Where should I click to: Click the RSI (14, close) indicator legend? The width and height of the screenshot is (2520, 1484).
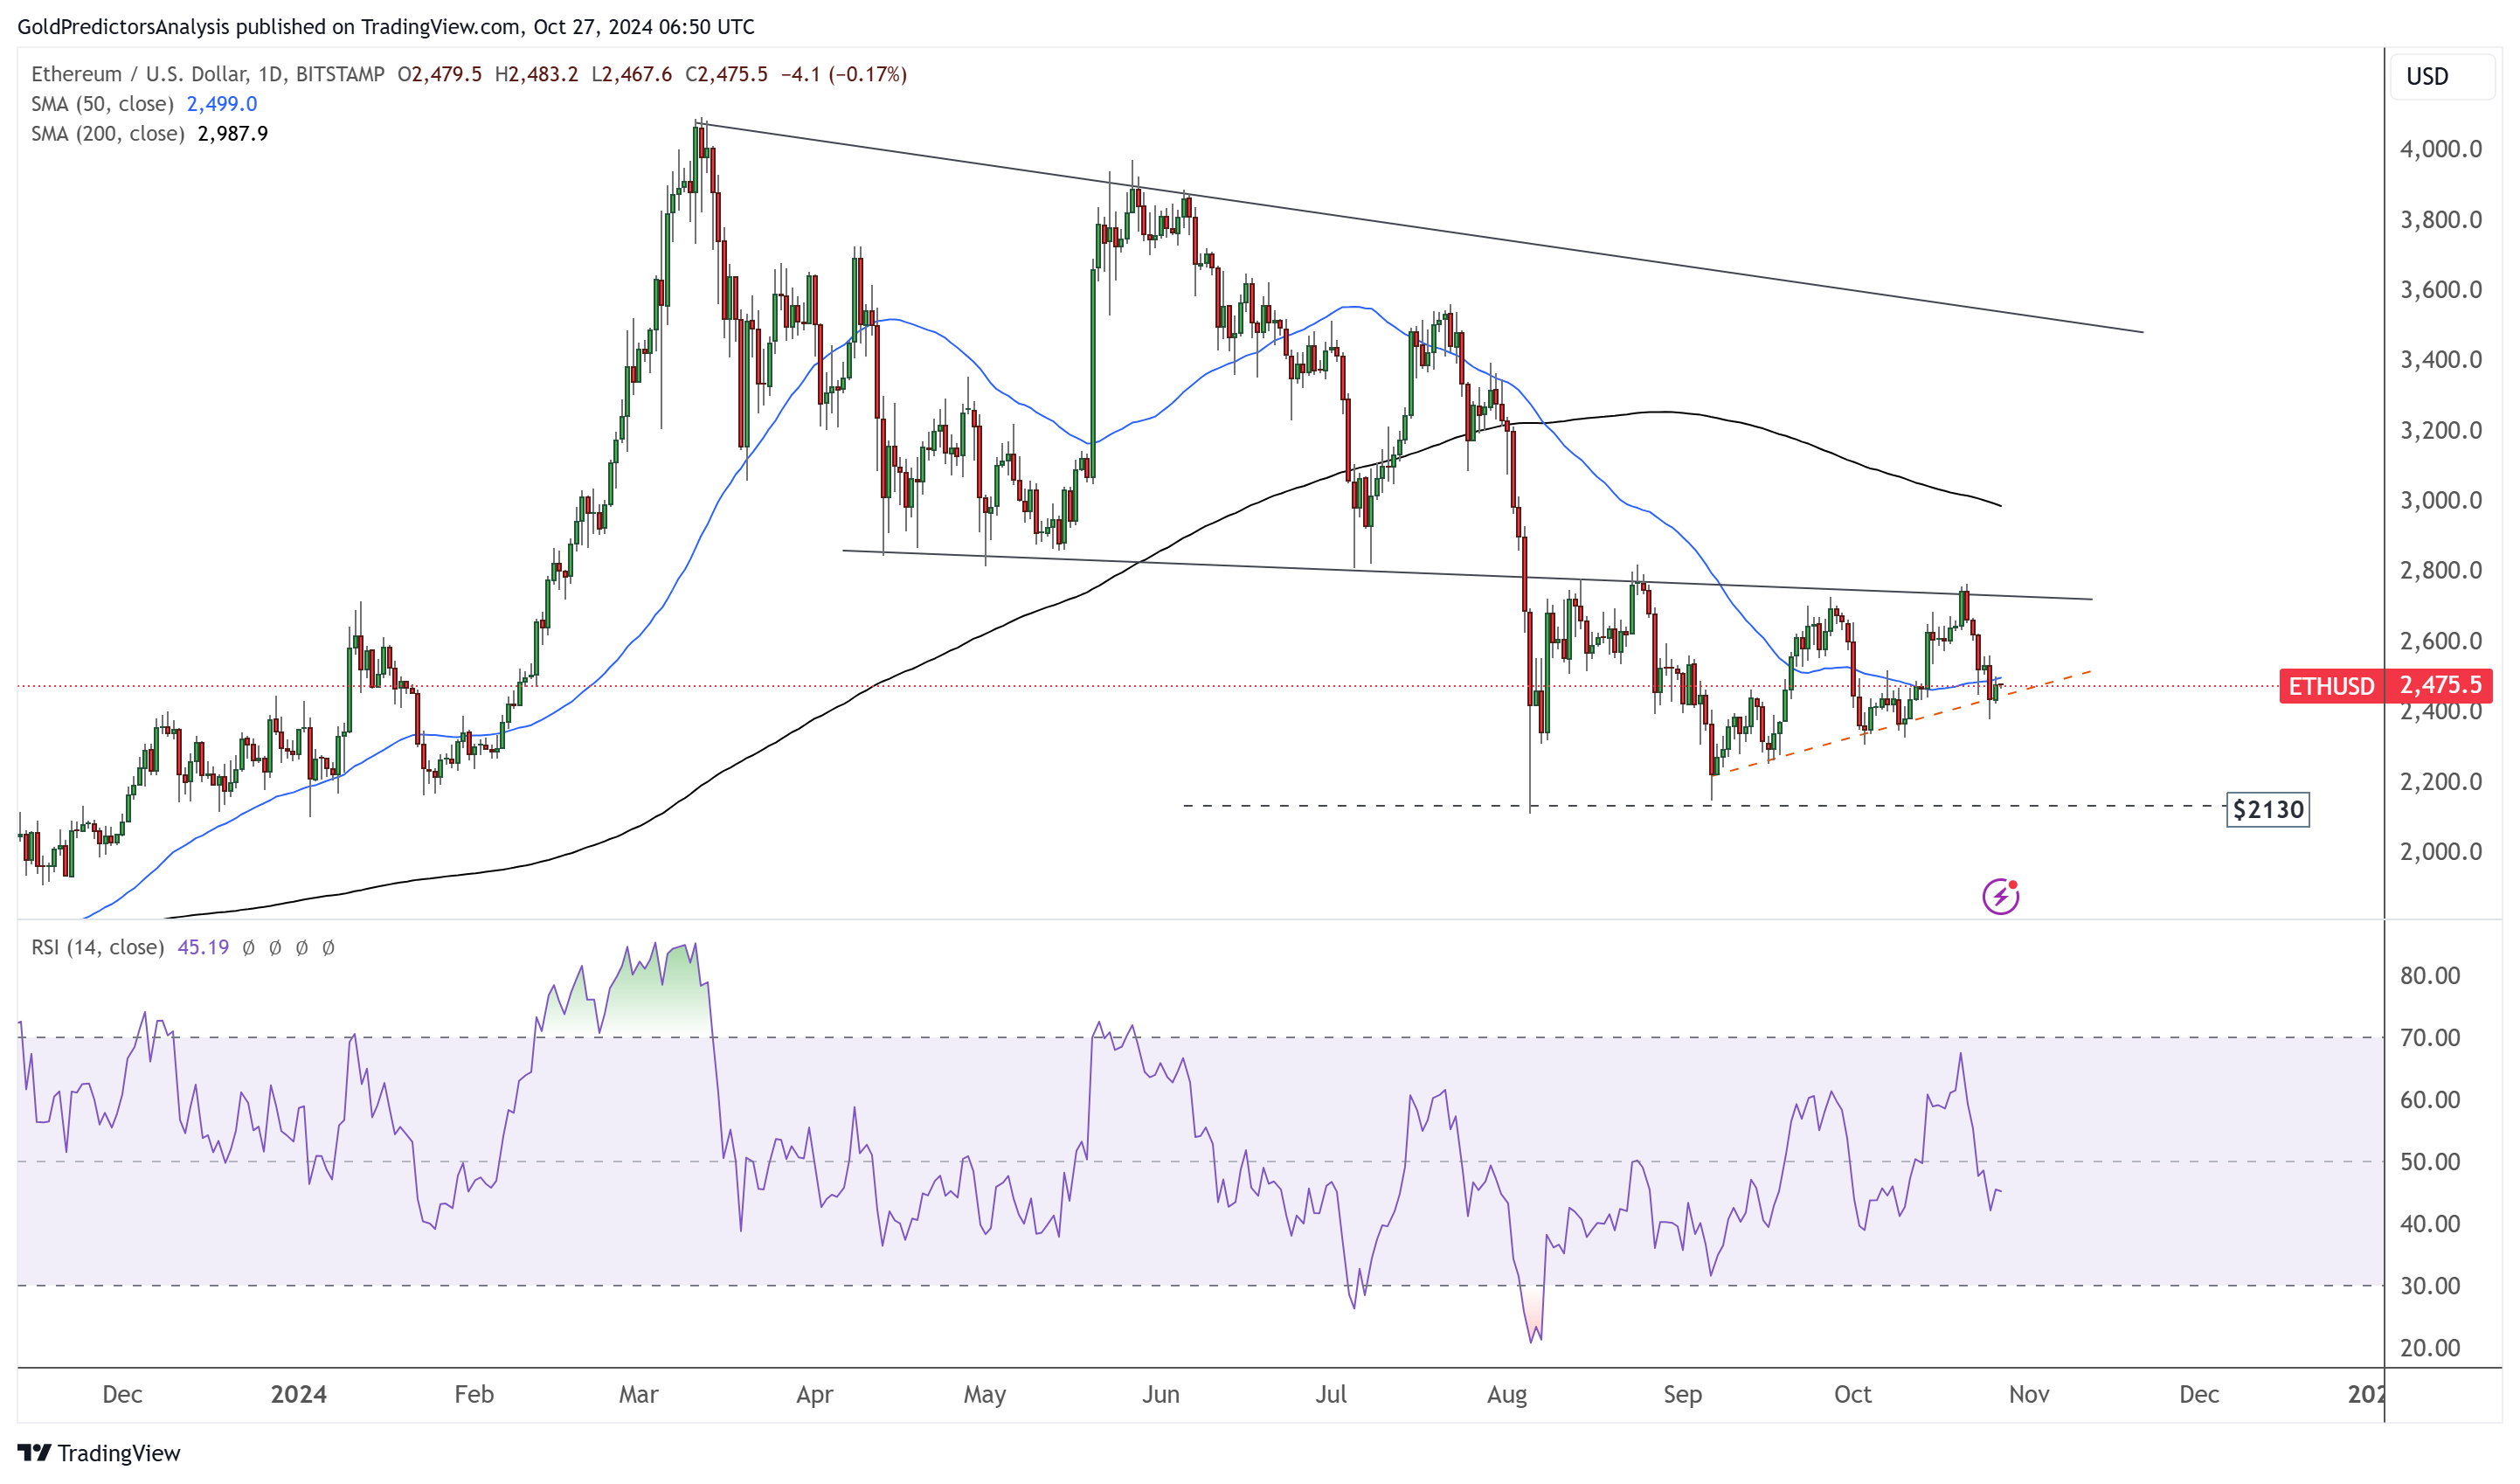point(97,947)
